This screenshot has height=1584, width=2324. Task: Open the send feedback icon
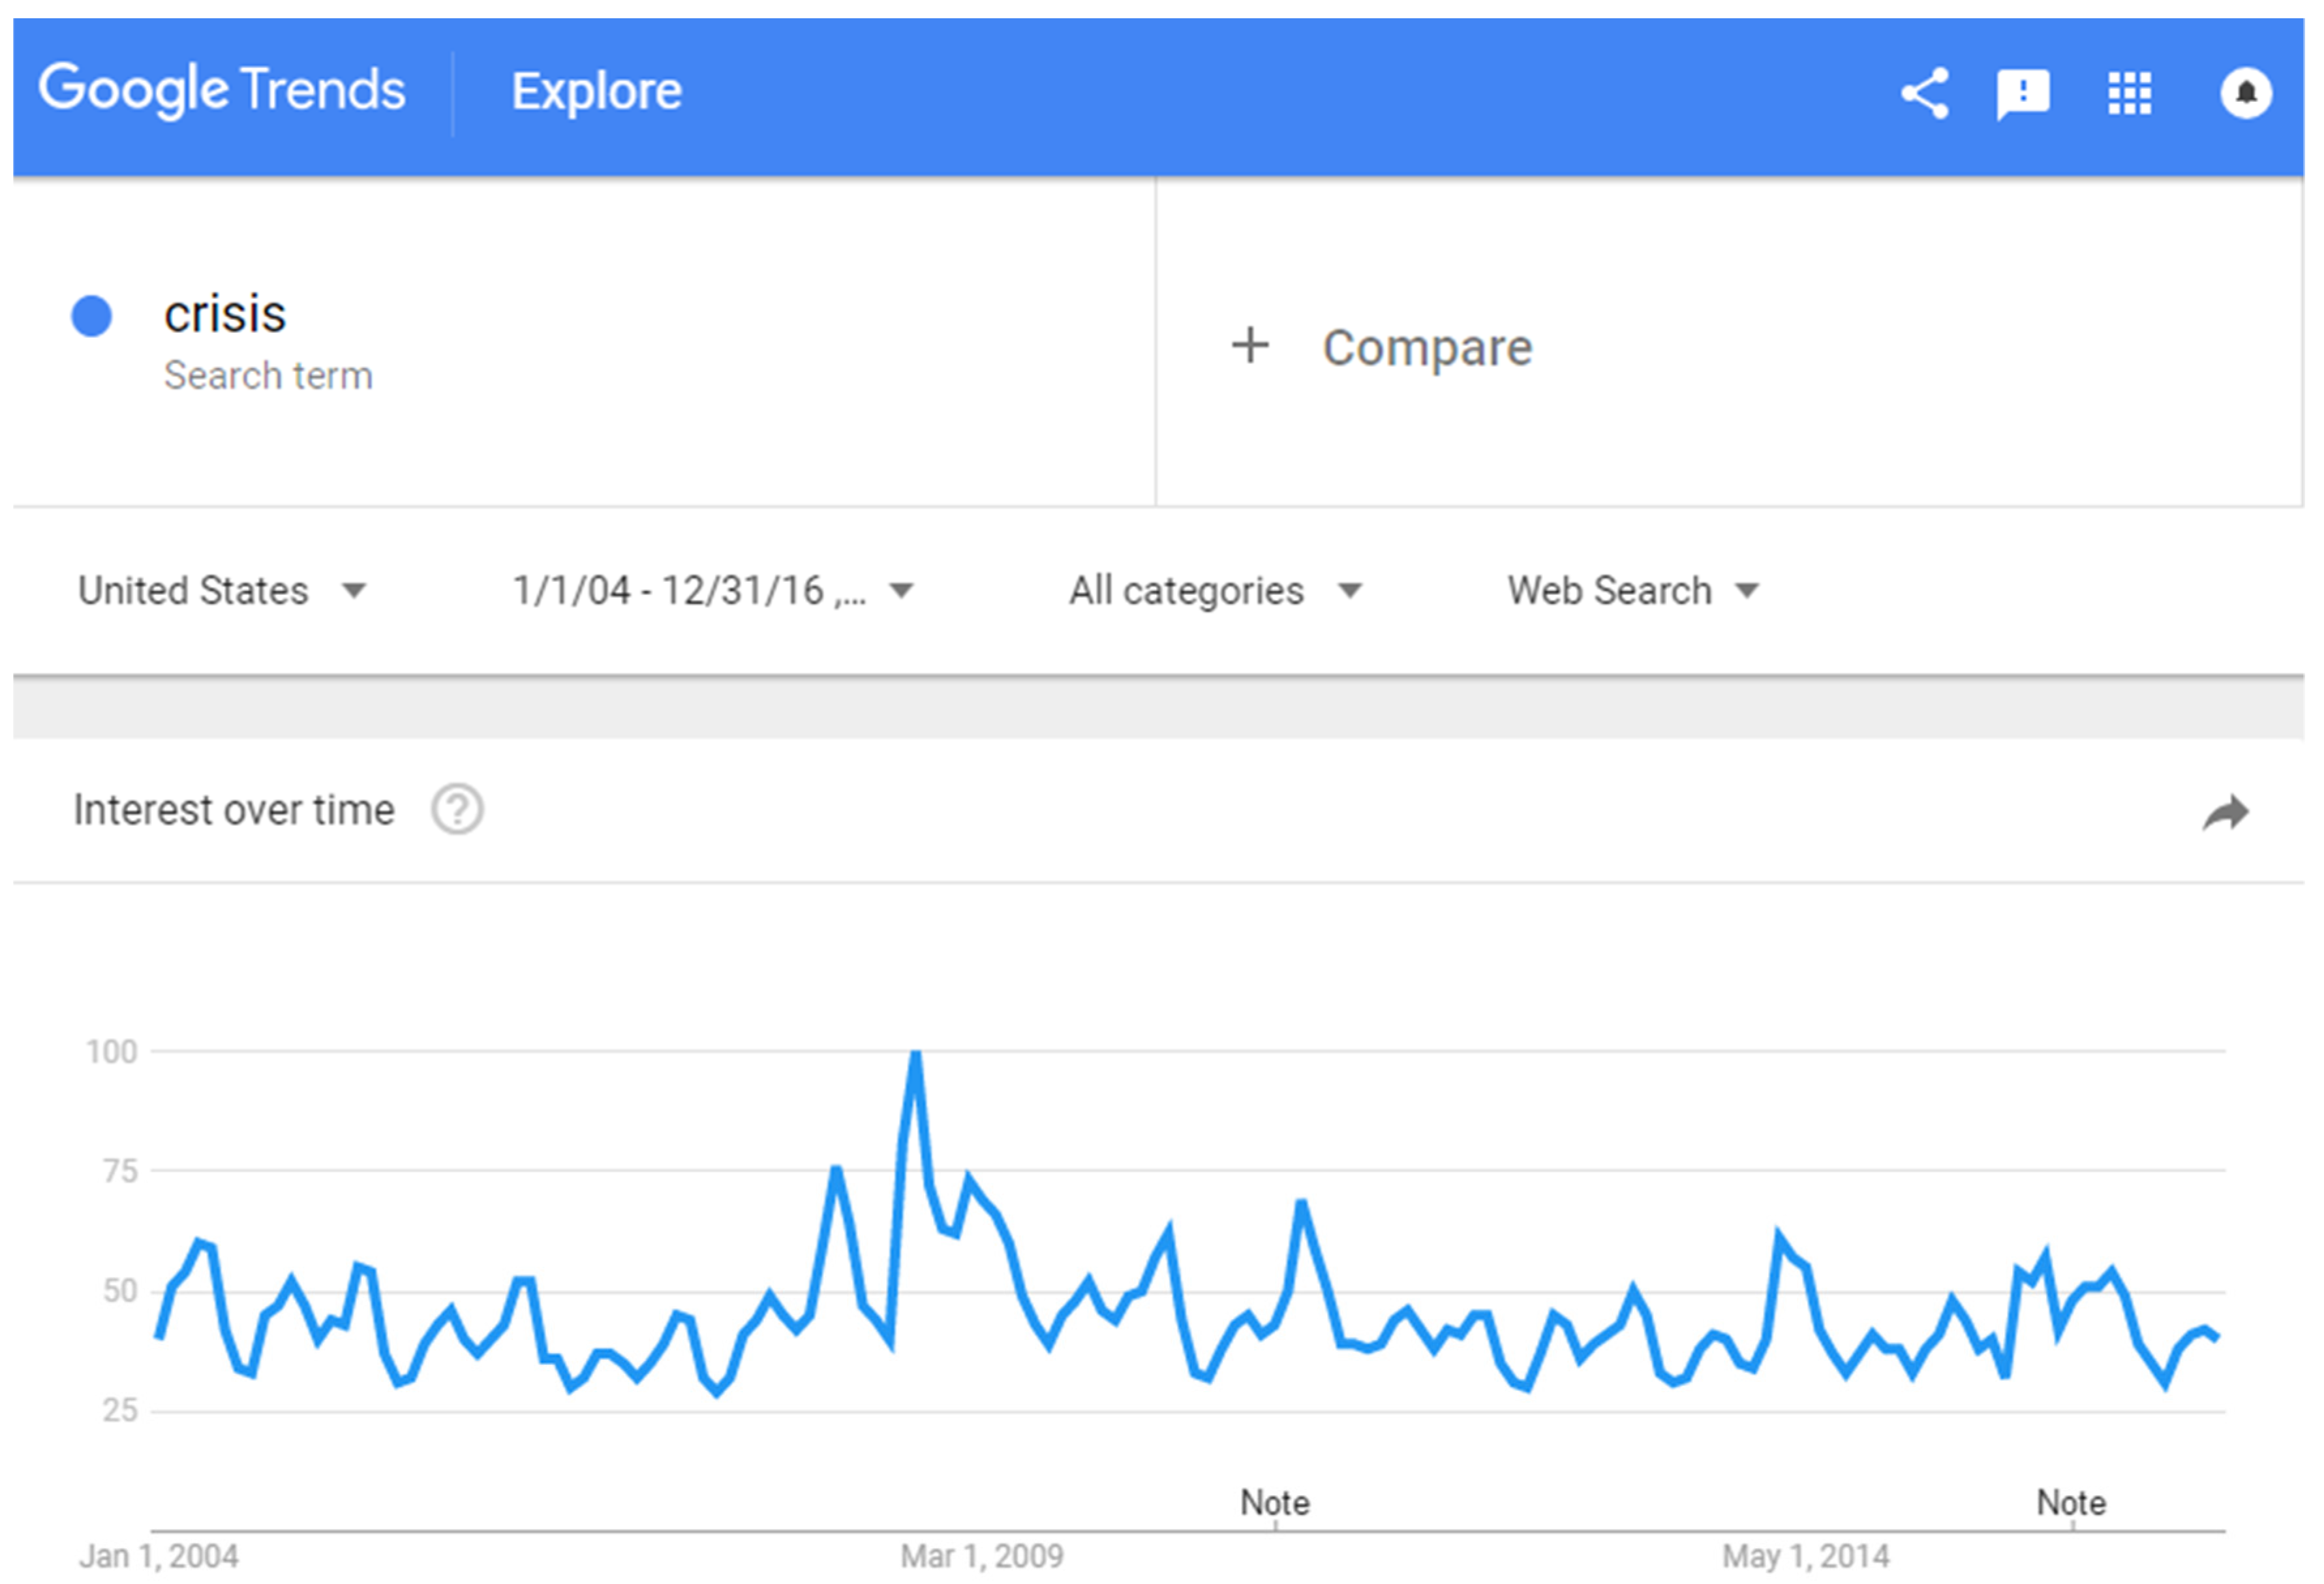click(x=2023, y=94)
